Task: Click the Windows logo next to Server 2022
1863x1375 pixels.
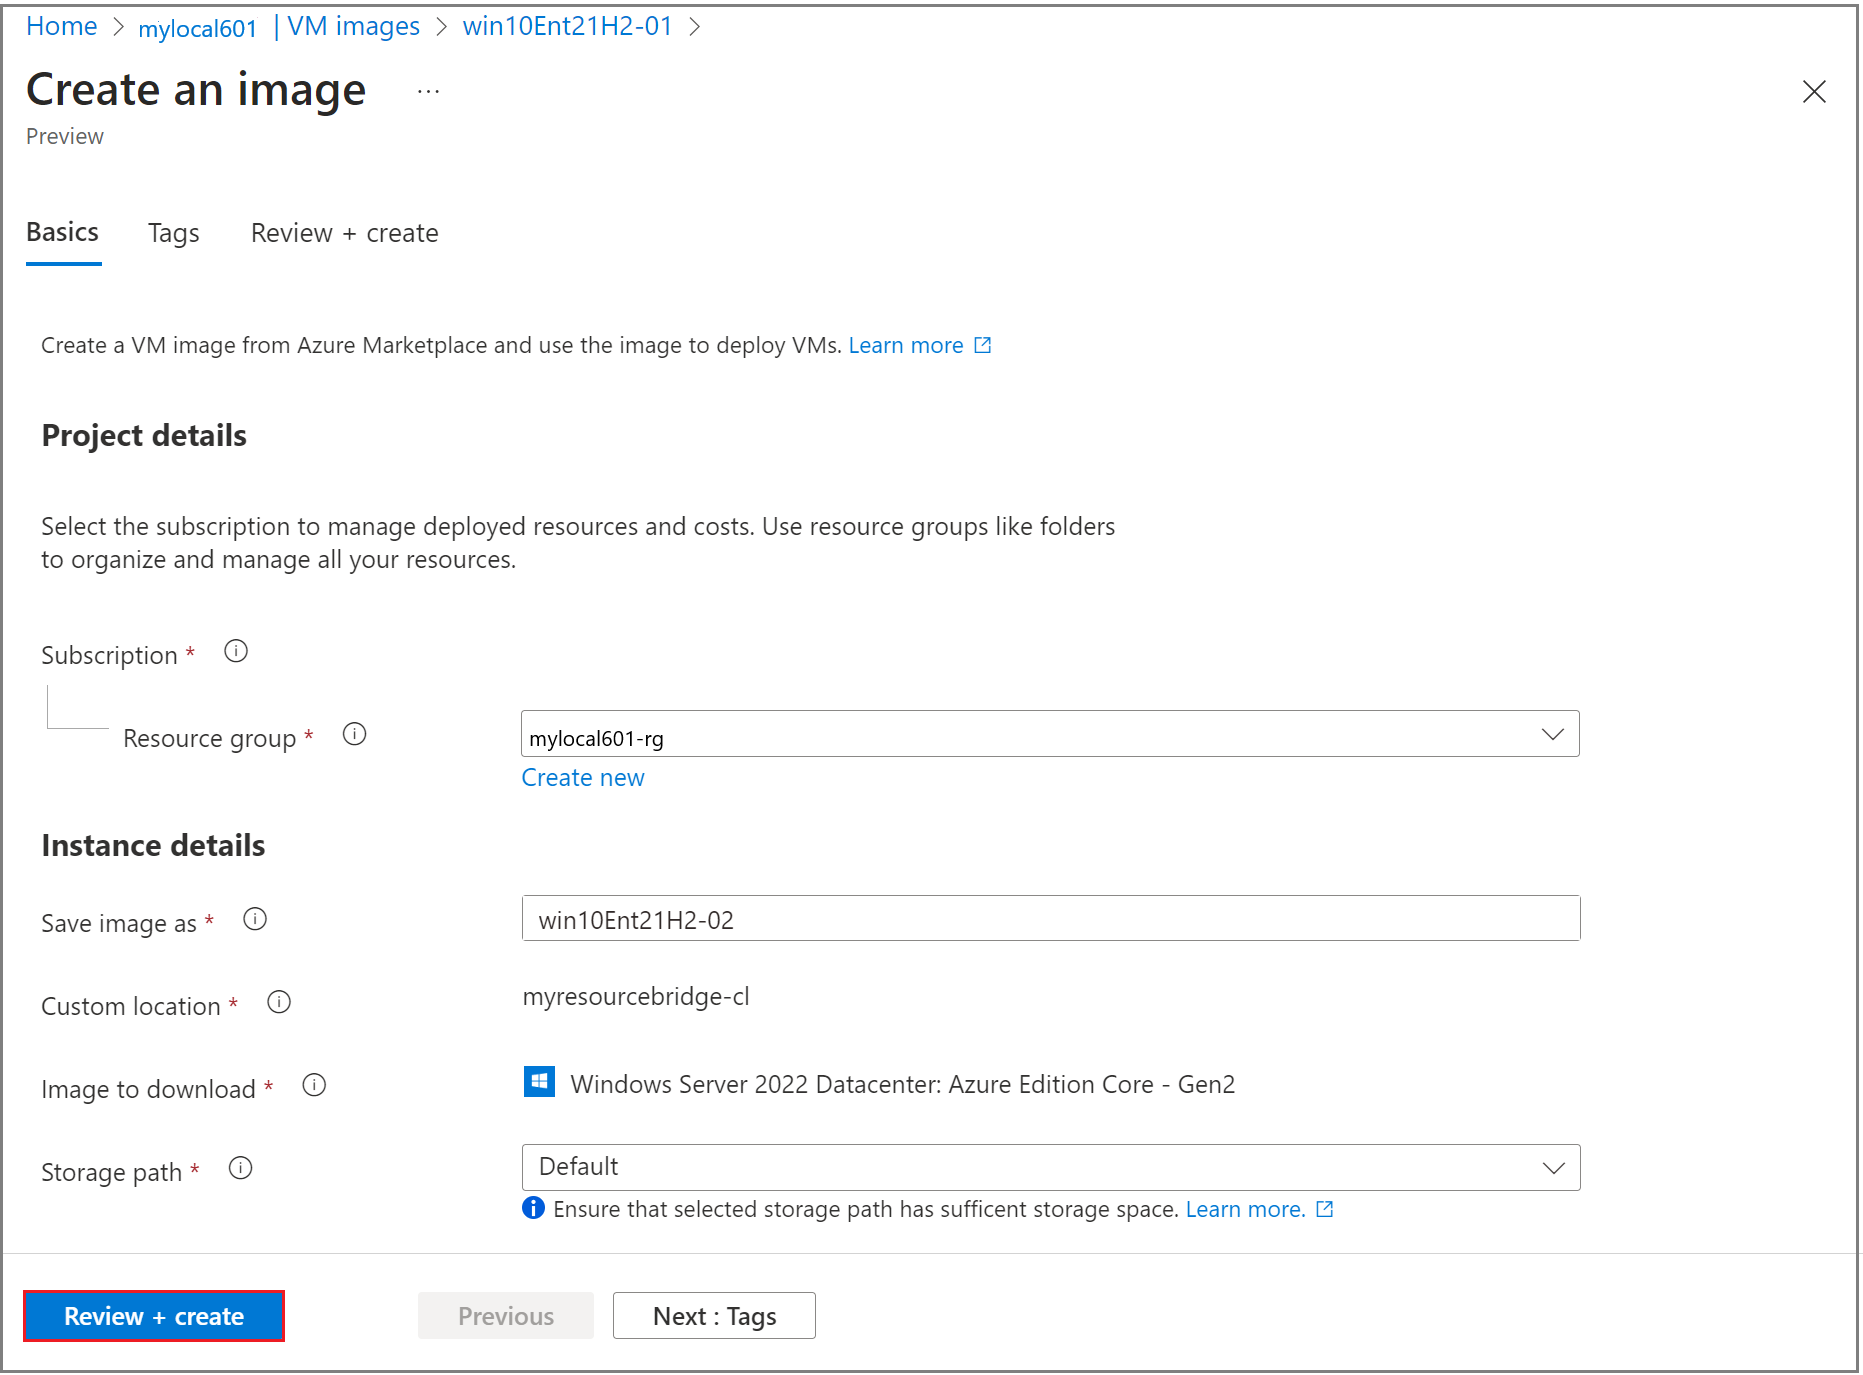Action: (539, 1082)
